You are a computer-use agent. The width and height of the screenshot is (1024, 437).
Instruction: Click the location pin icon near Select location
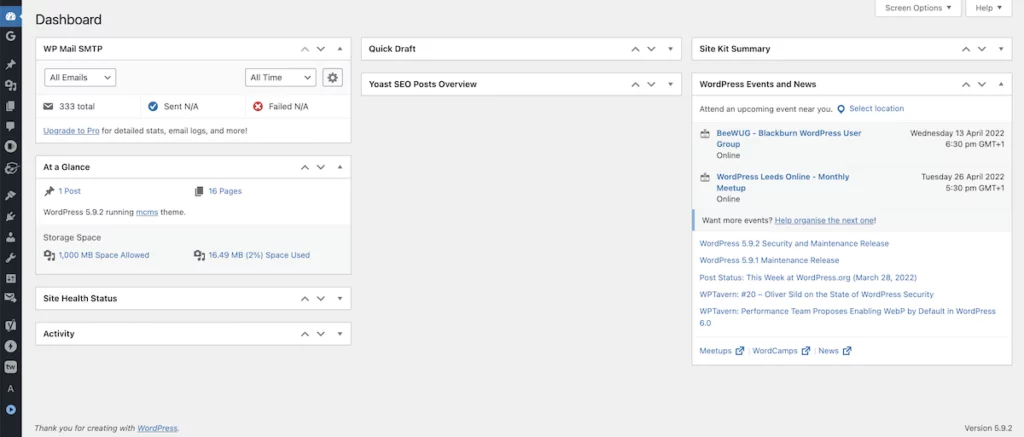841,109
